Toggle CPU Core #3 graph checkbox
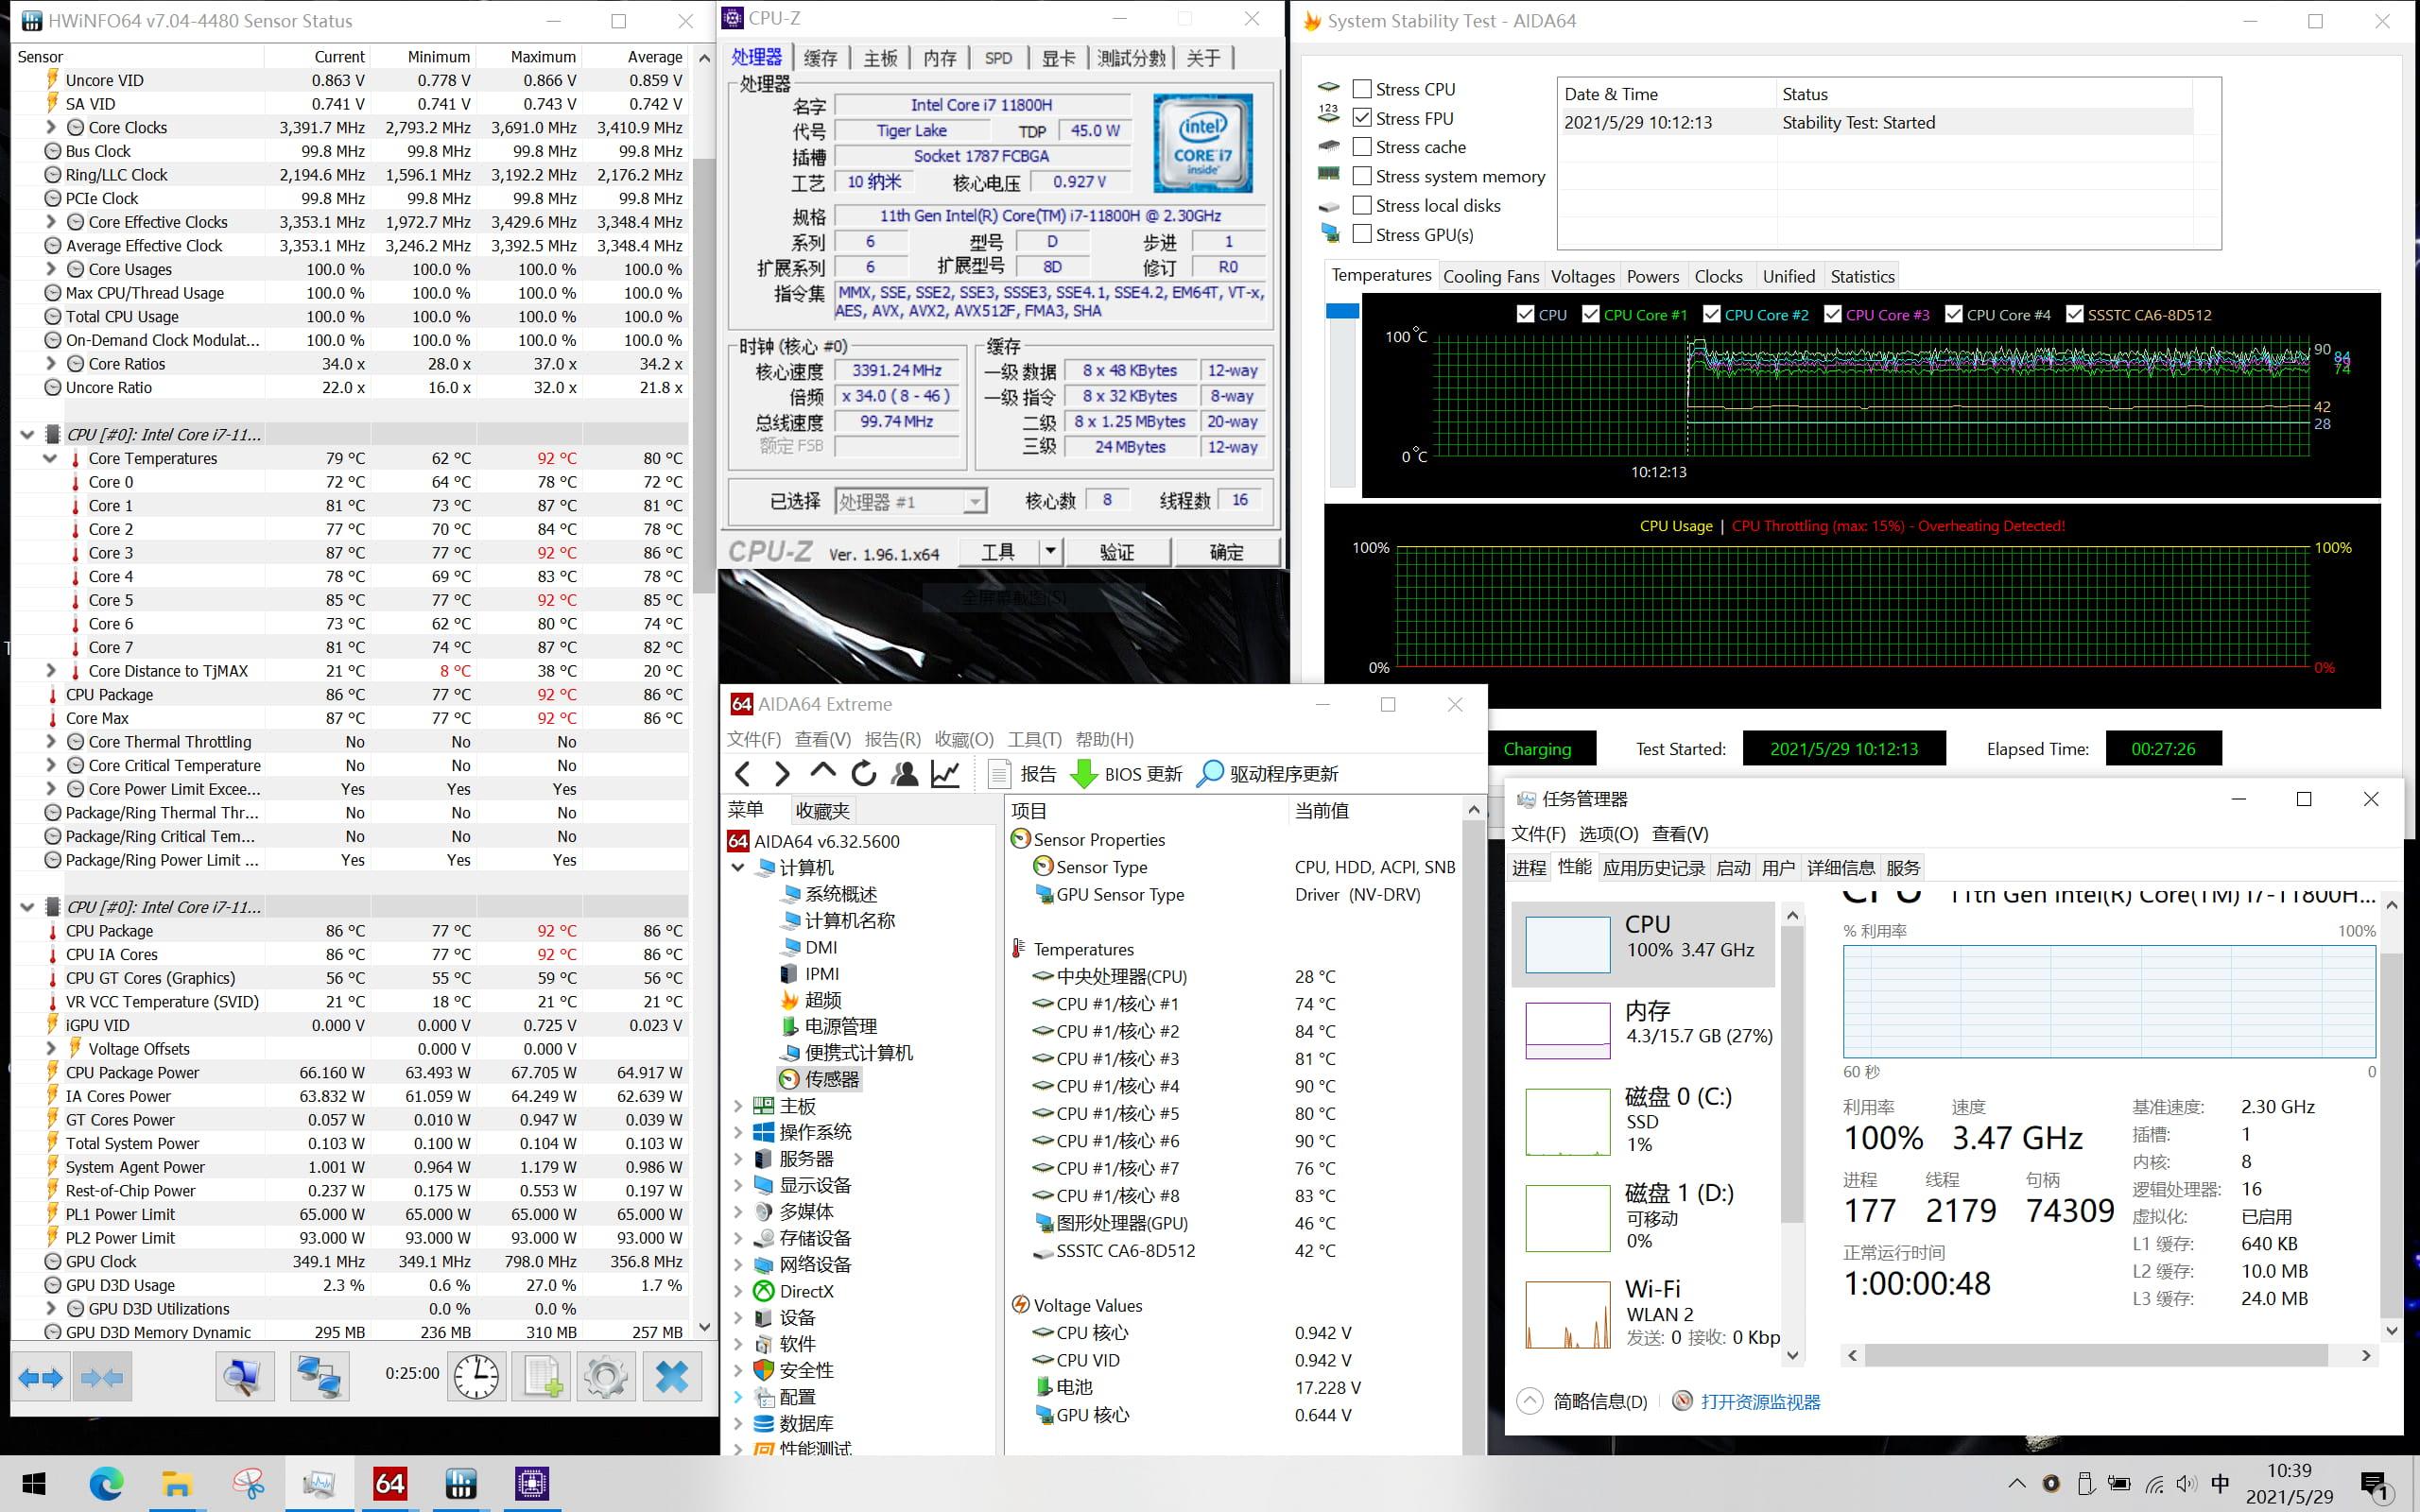Image resolution: width=2420 pixels, height=1512 pixels. pyautogui.click(x=1832, y=314)
